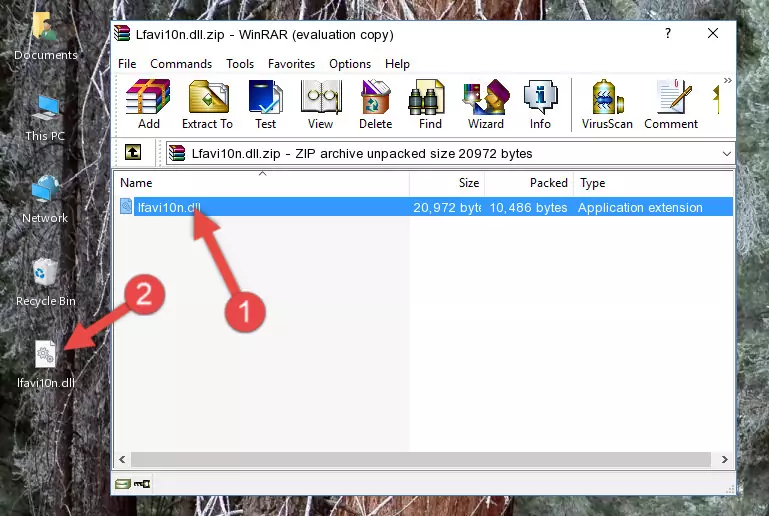Click the Info toolbar icon

(540, 104)
